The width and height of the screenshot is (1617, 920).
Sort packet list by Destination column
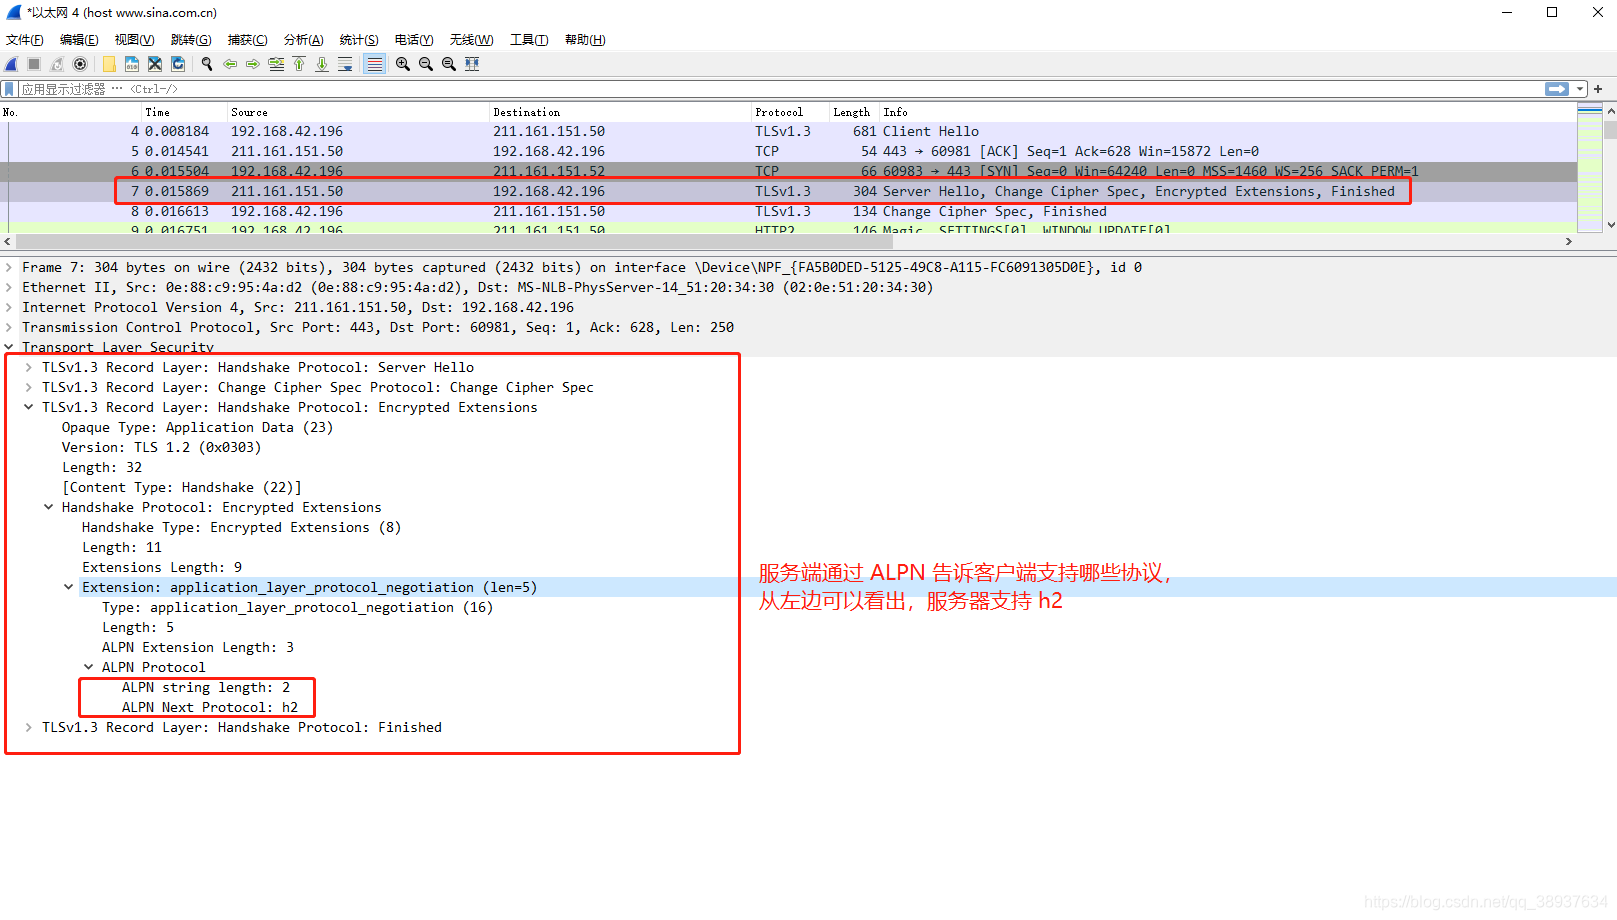click(619, 112)
